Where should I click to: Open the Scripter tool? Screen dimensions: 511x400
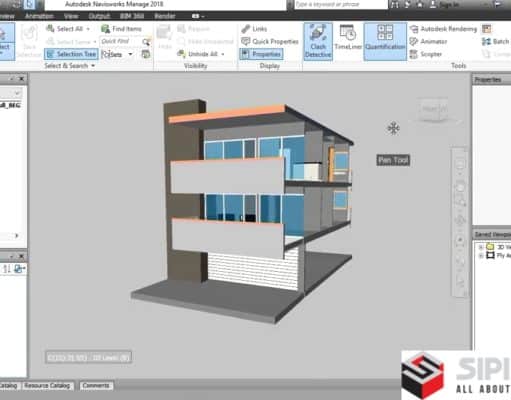[x=426, y=54]
